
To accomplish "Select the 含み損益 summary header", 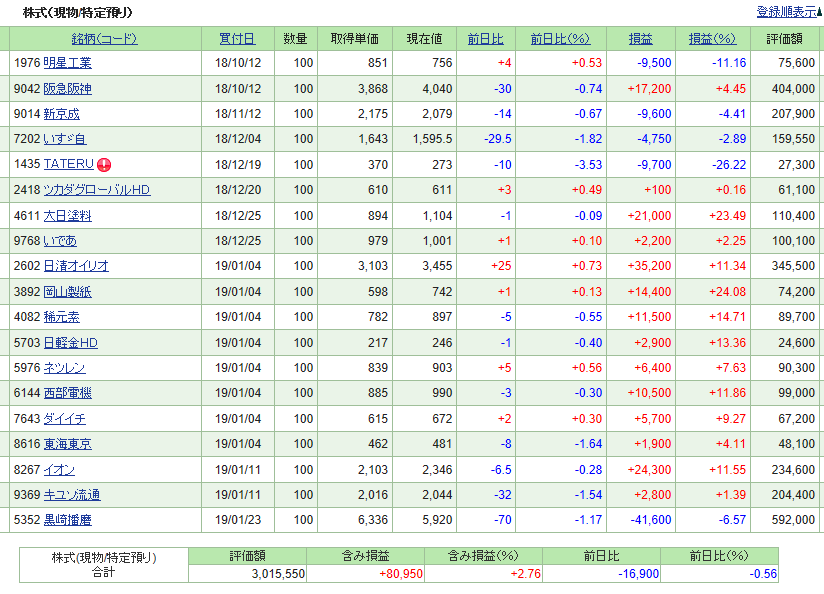I will (365, 556).
